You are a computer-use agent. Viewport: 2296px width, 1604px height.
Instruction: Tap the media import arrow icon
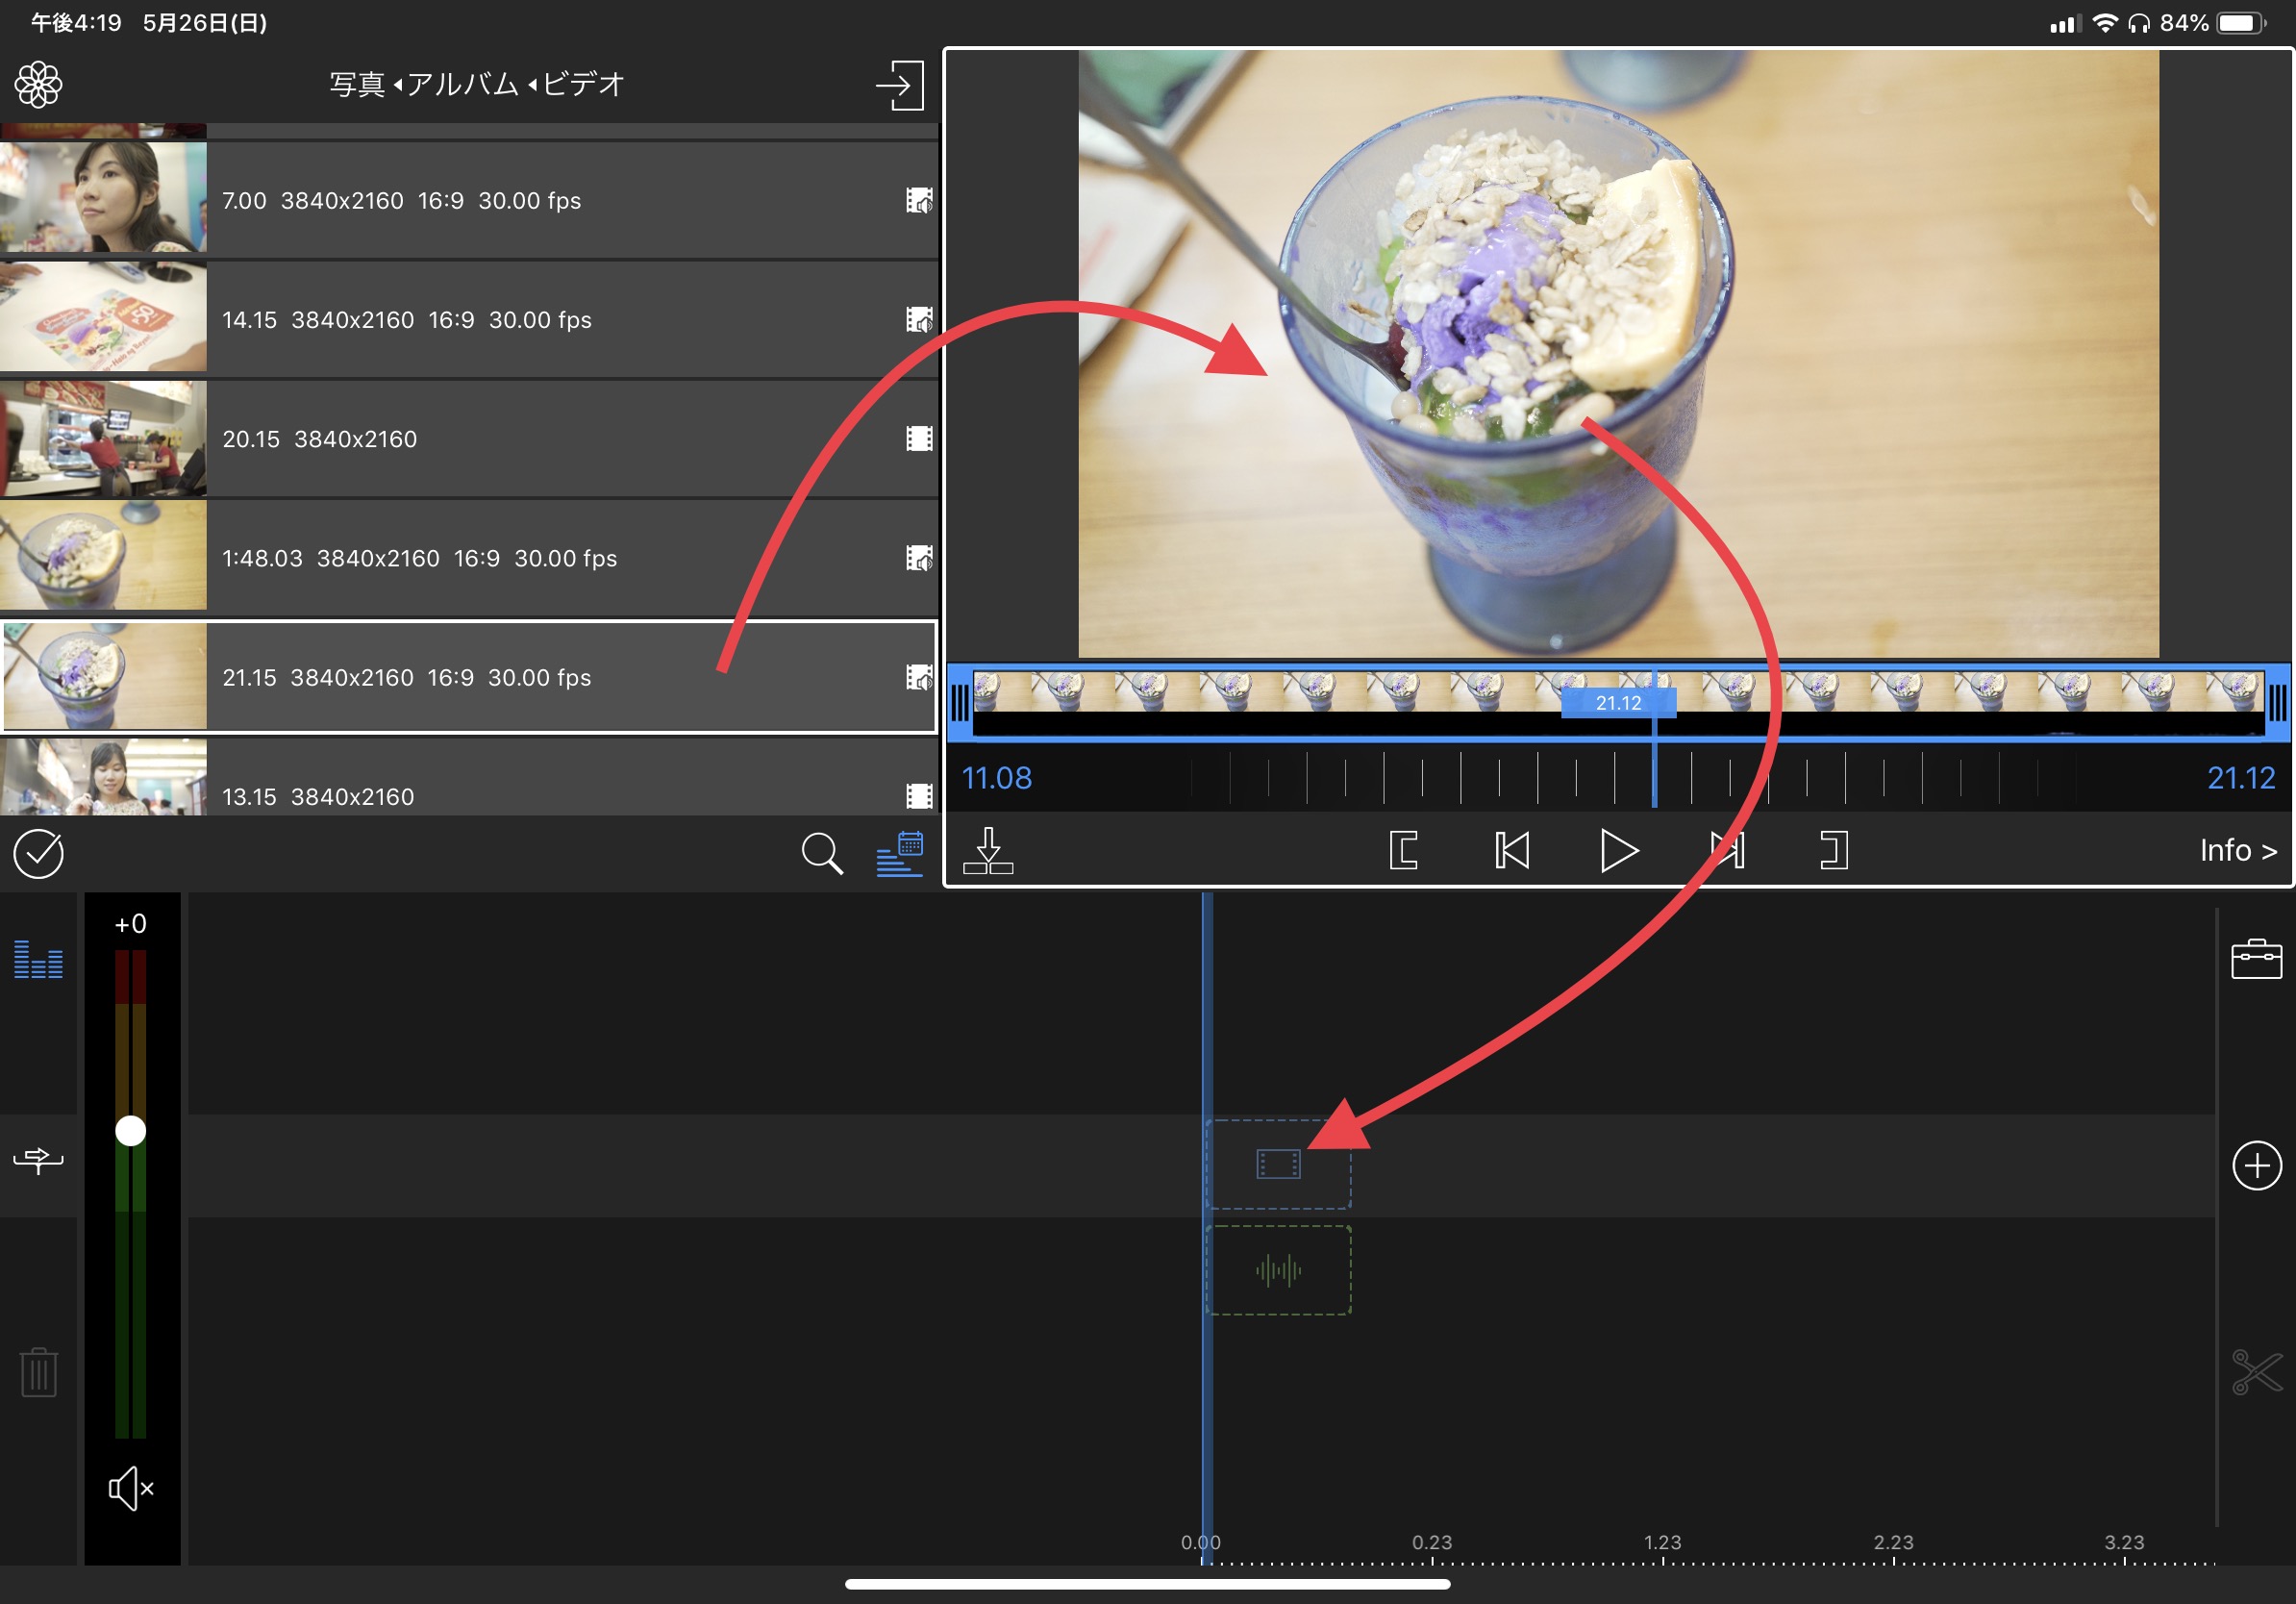coord(899,84)
